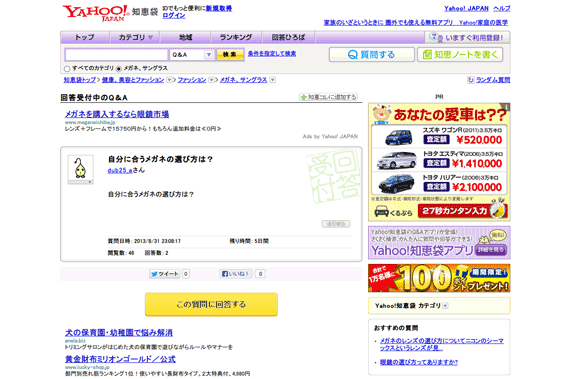Expand dropdown after メガネ、サングラス breadcrumb
The image size is (570, 379).
coord(273,80)
